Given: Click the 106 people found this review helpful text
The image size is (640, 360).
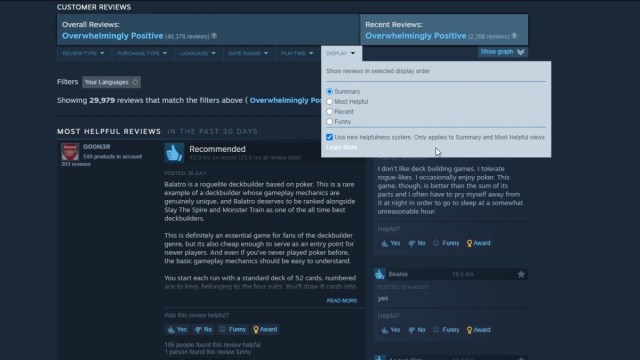Looking at the screenshot, I should (x=212, y=345).
